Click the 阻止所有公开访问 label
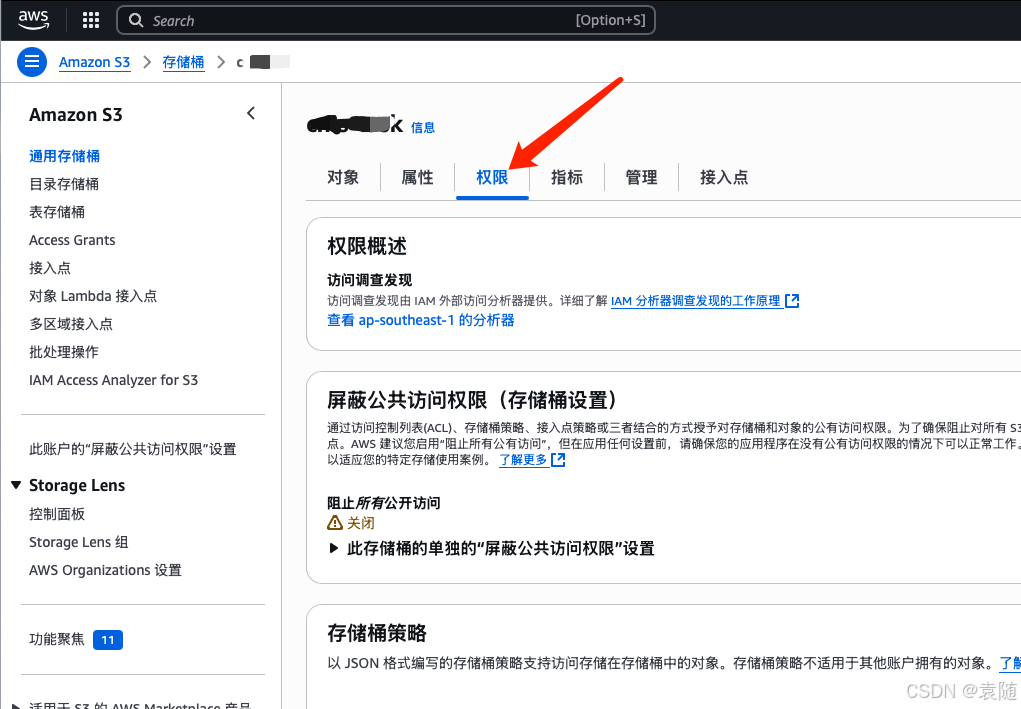The height and width of the screenshot is (709, 1021). [384, 503]
